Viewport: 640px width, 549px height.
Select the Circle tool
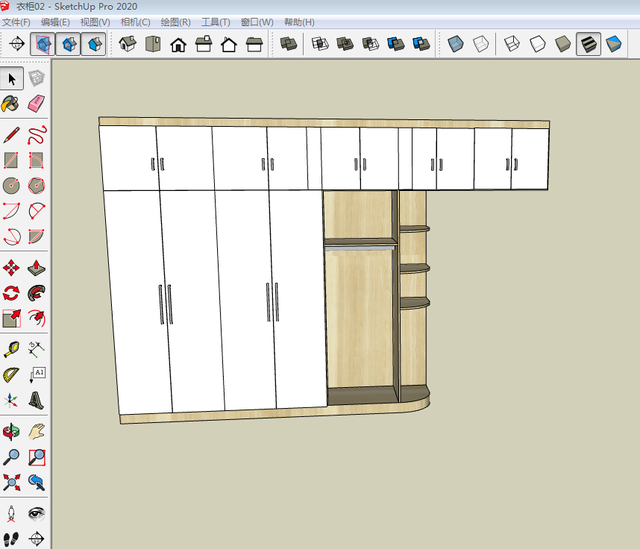tap(11, 186)
